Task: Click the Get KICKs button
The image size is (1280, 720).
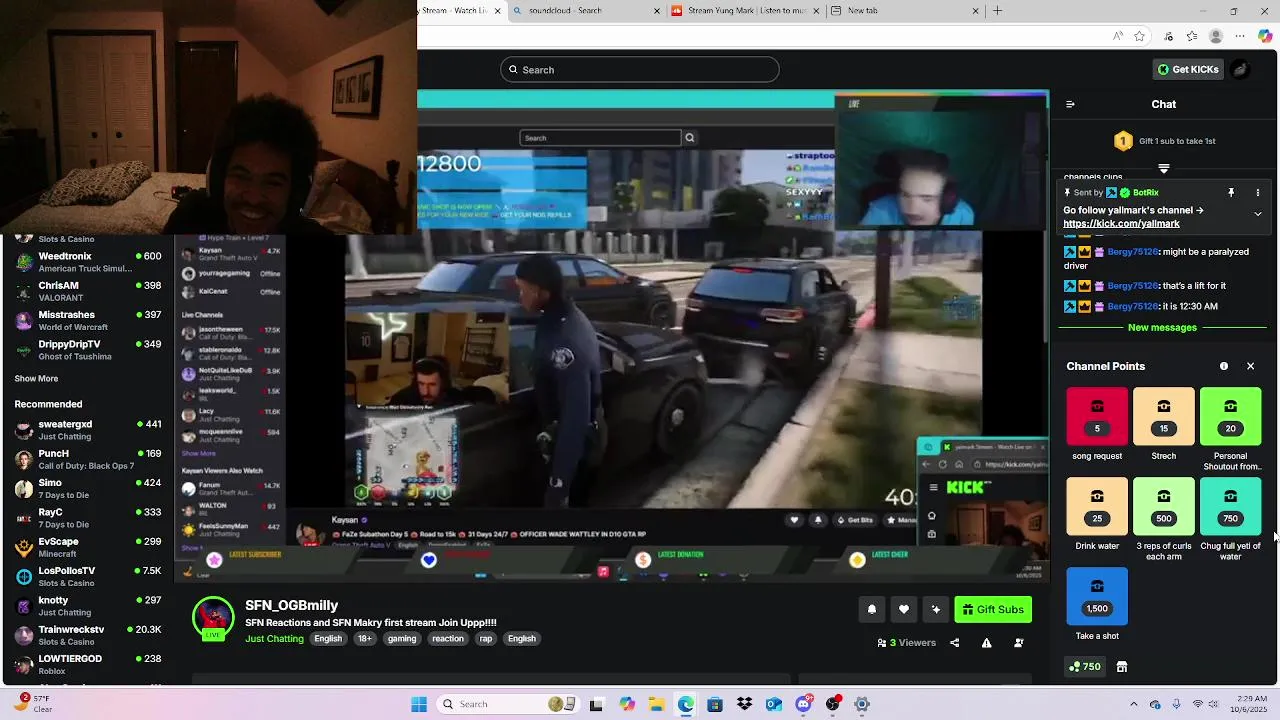Action: [1189, 69]
